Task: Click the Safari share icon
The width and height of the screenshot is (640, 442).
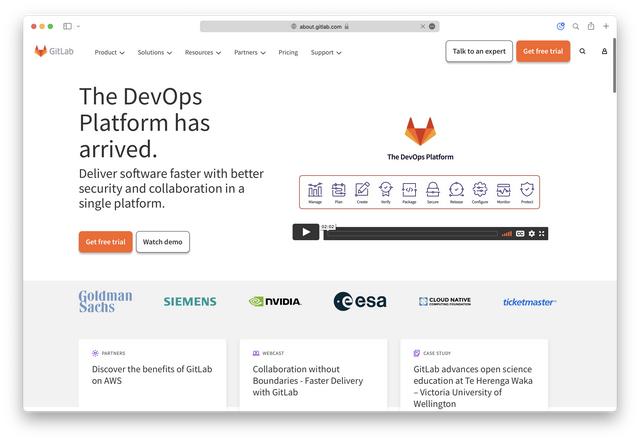Action: click(591, 26)
